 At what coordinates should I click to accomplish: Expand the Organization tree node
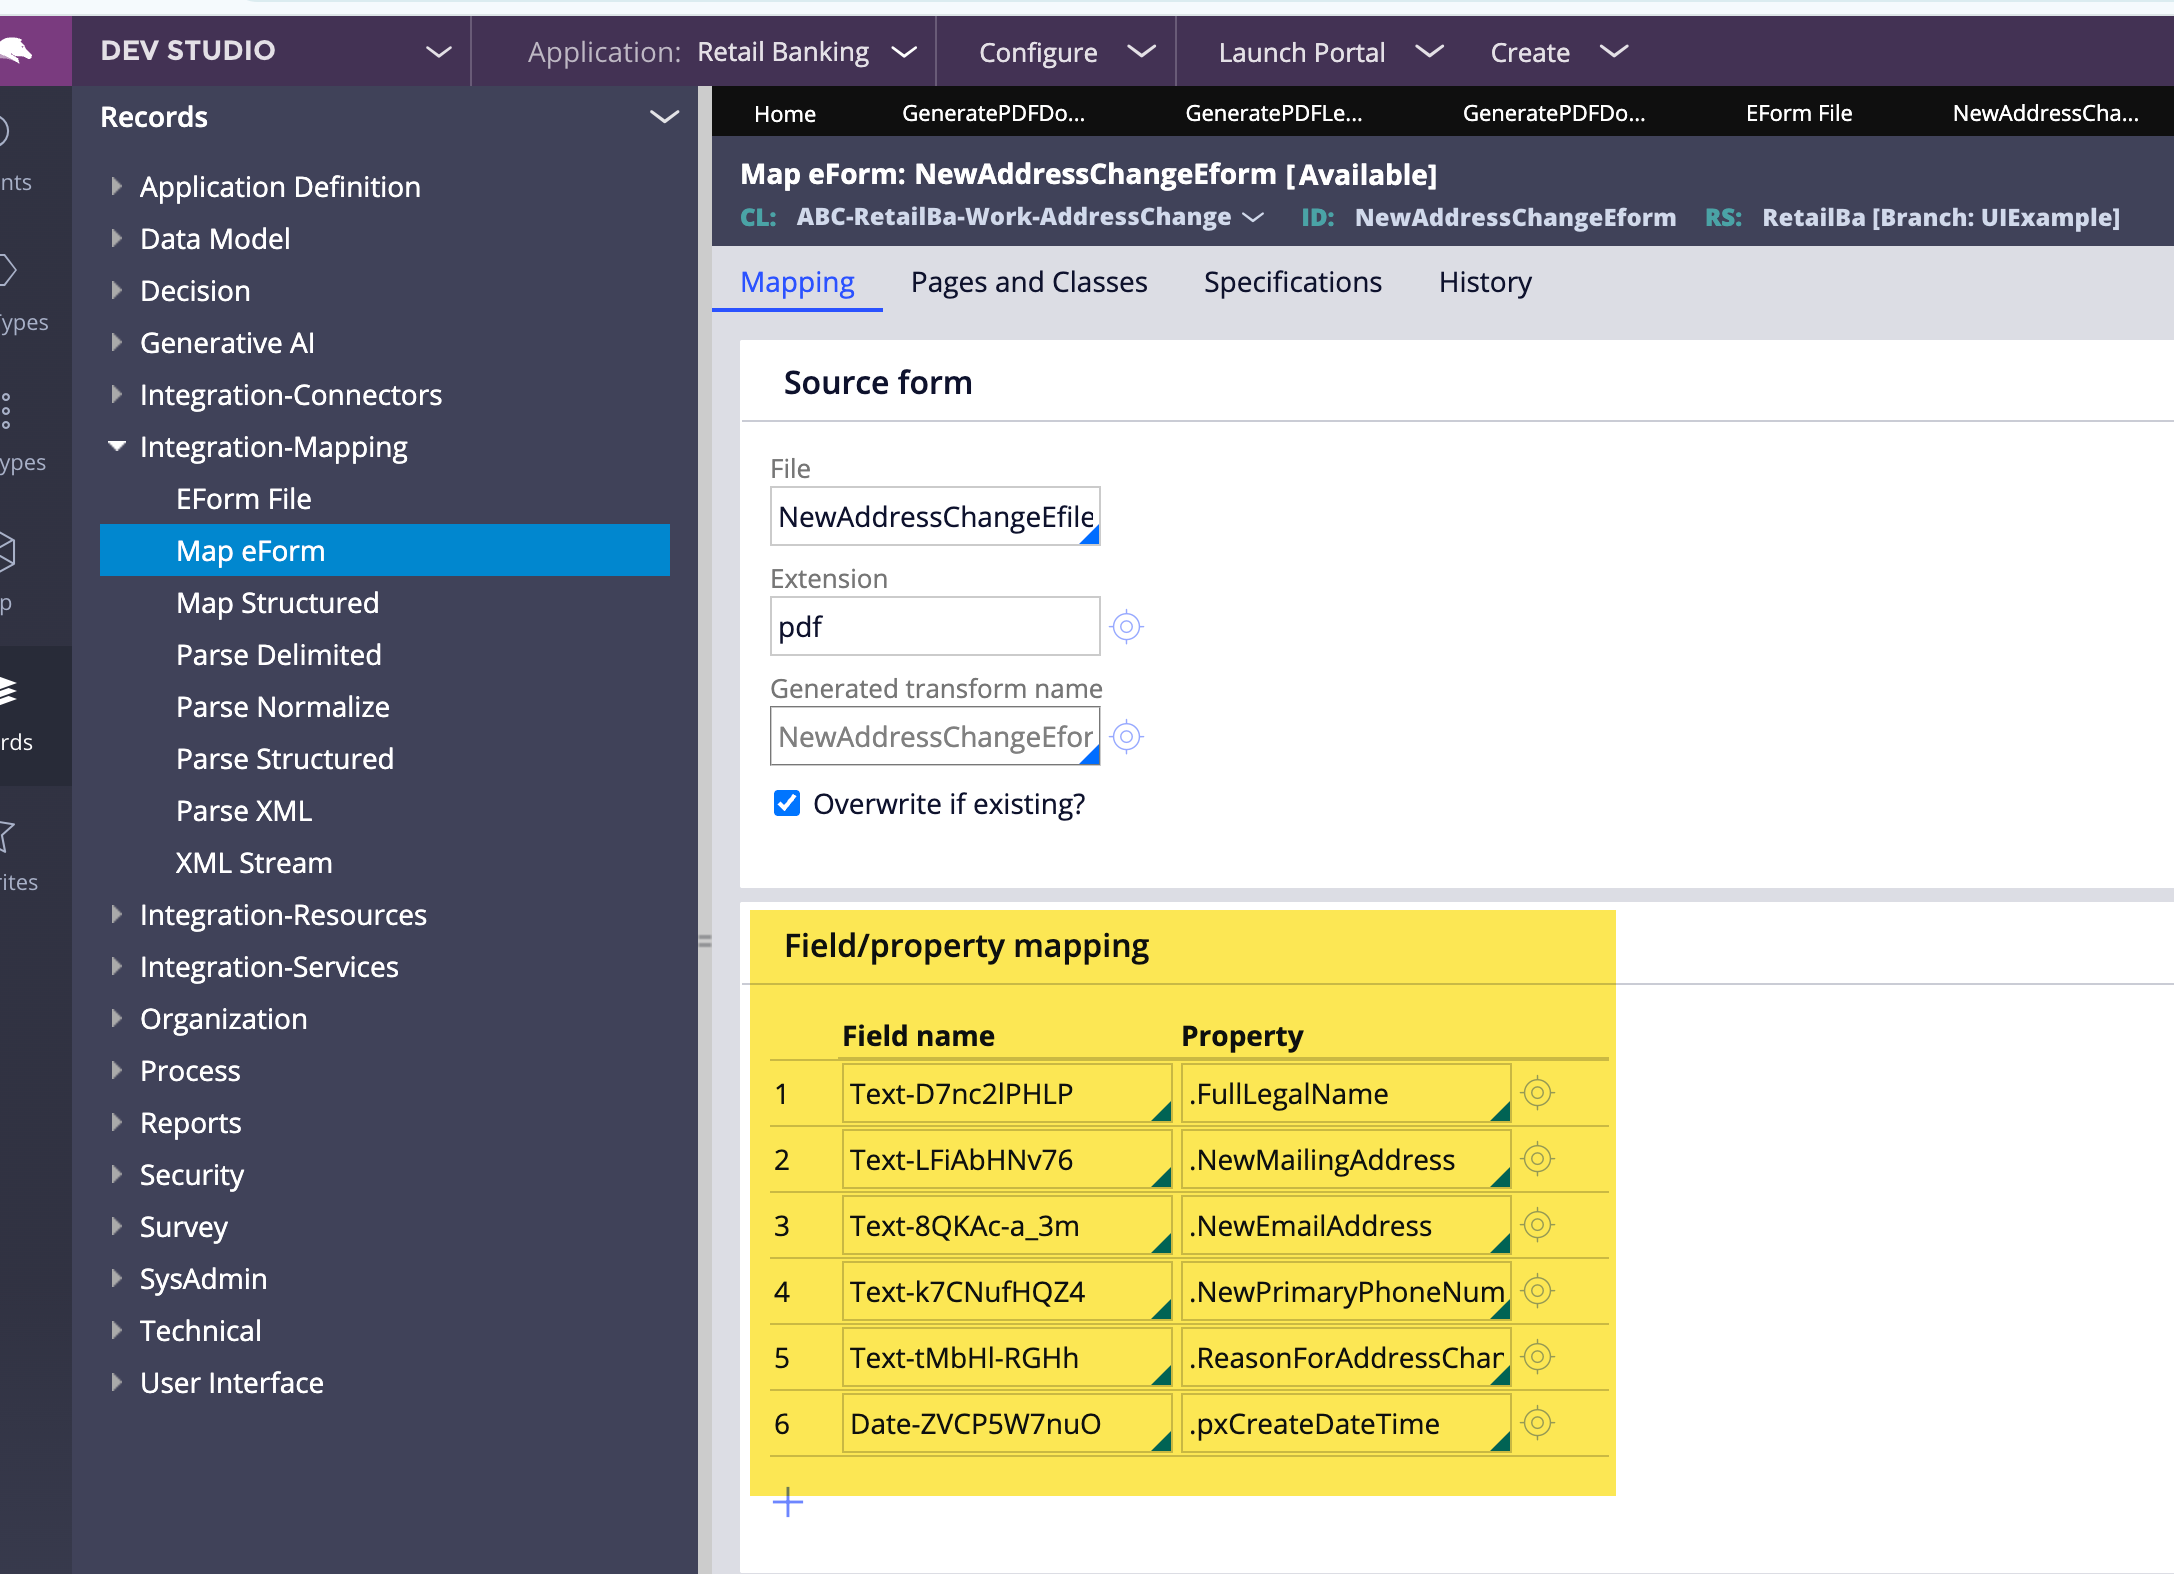point(116,1018)
